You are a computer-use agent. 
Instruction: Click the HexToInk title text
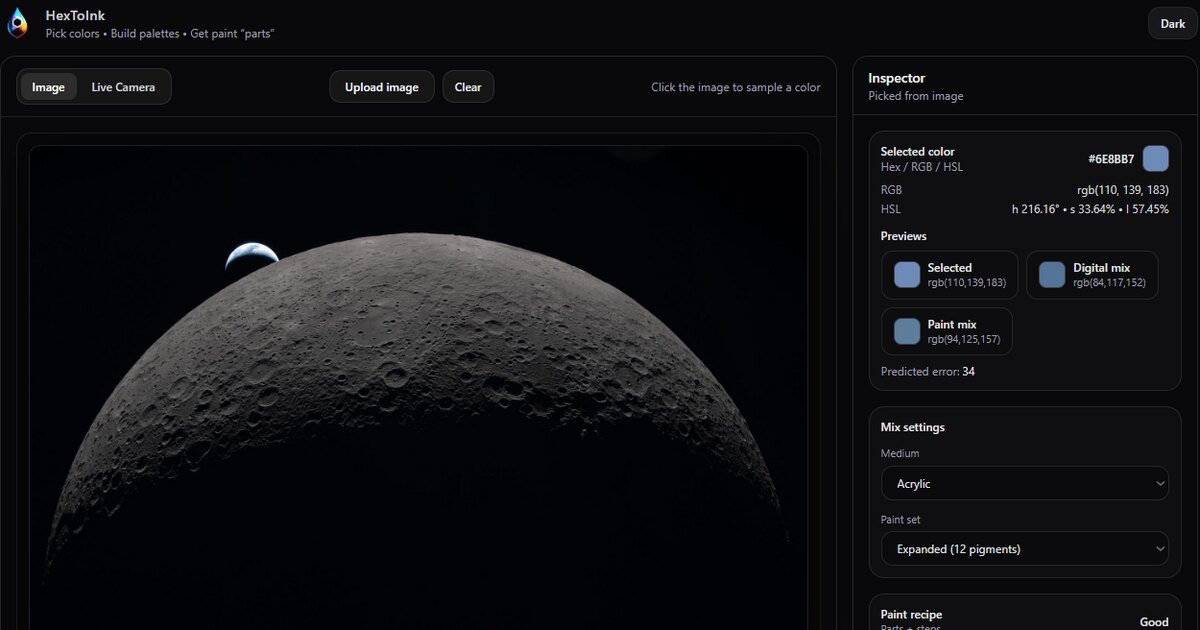(x=75, y=16)
